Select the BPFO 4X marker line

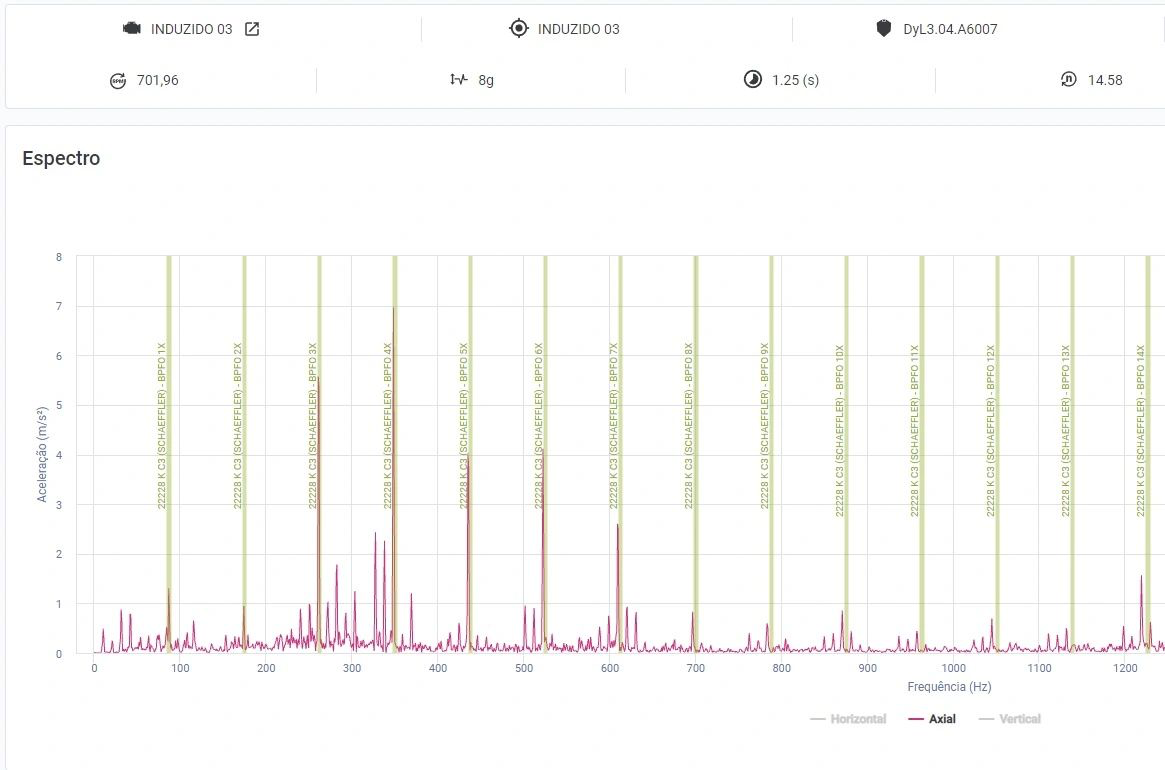(x=395, y=454)
